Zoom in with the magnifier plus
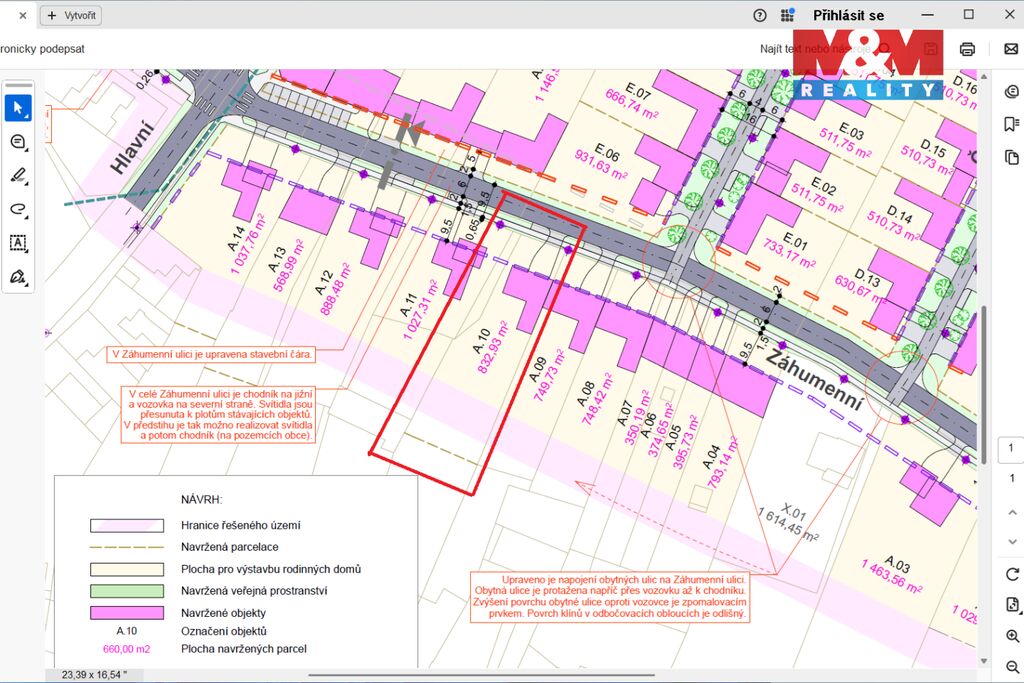Image resolution: width=1024 pixels, height=683 pixels. tap(1011, 637)
